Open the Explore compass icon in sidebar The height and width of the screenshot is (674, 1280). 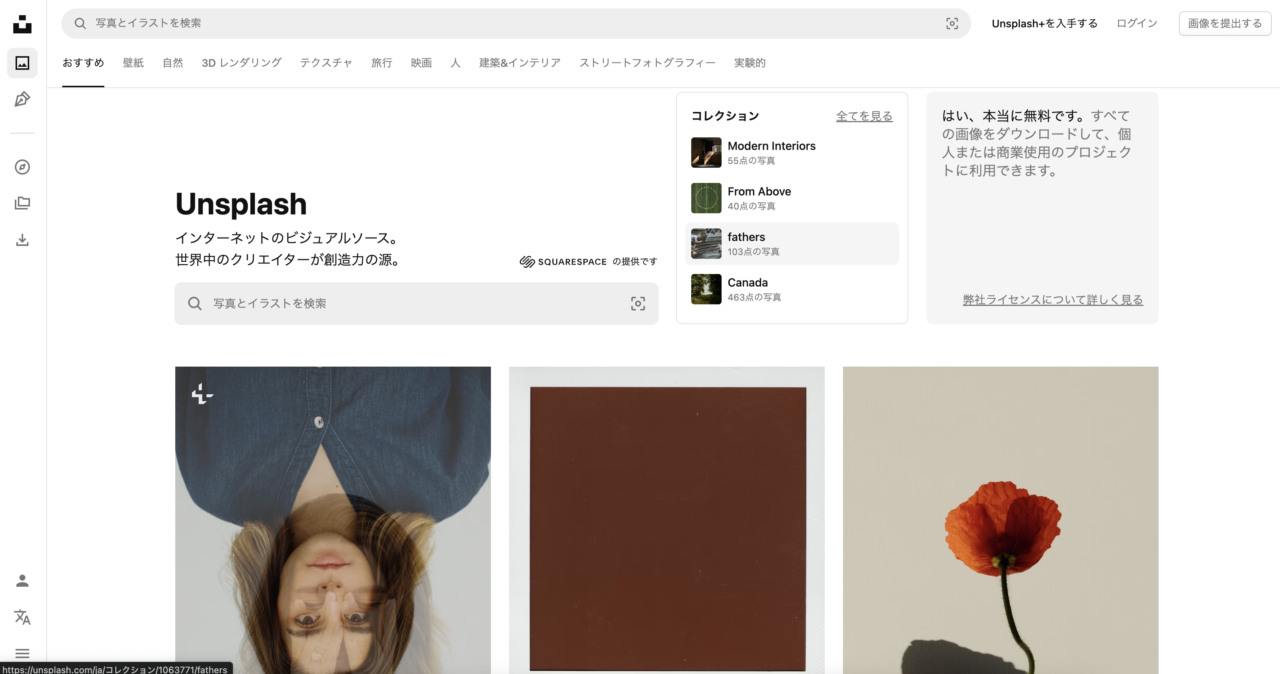(22, 167)
